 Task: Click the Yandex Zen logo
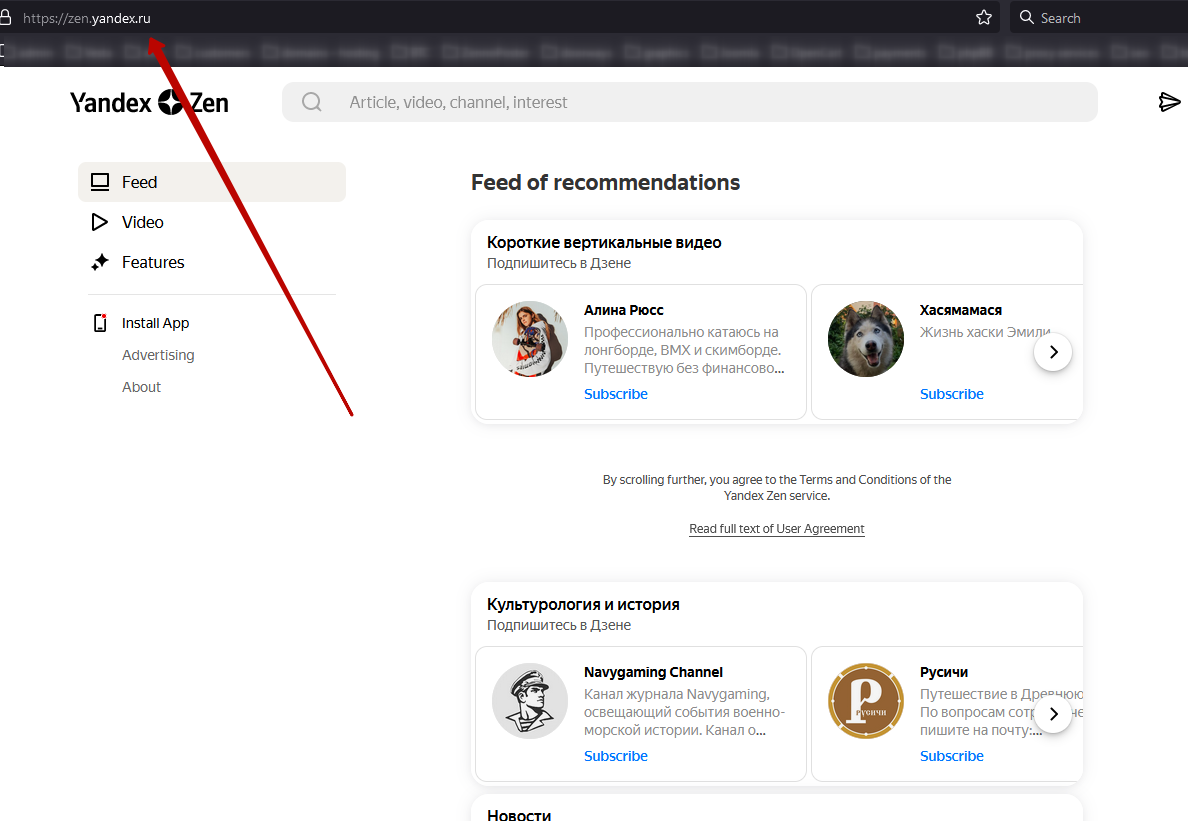(149, 102)
